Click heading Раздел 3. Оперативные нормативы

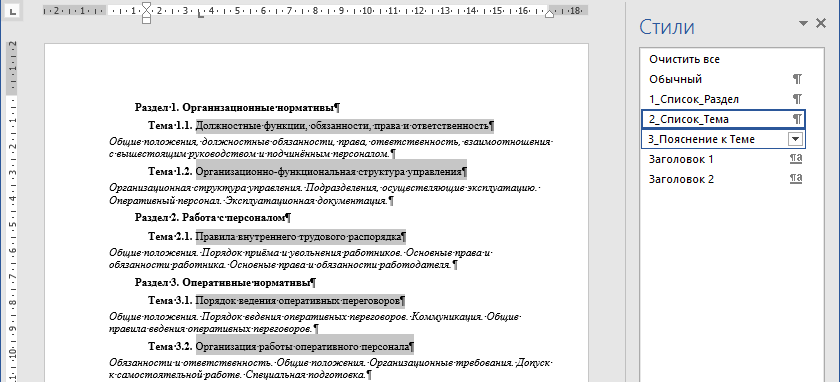tap(225, 282)
